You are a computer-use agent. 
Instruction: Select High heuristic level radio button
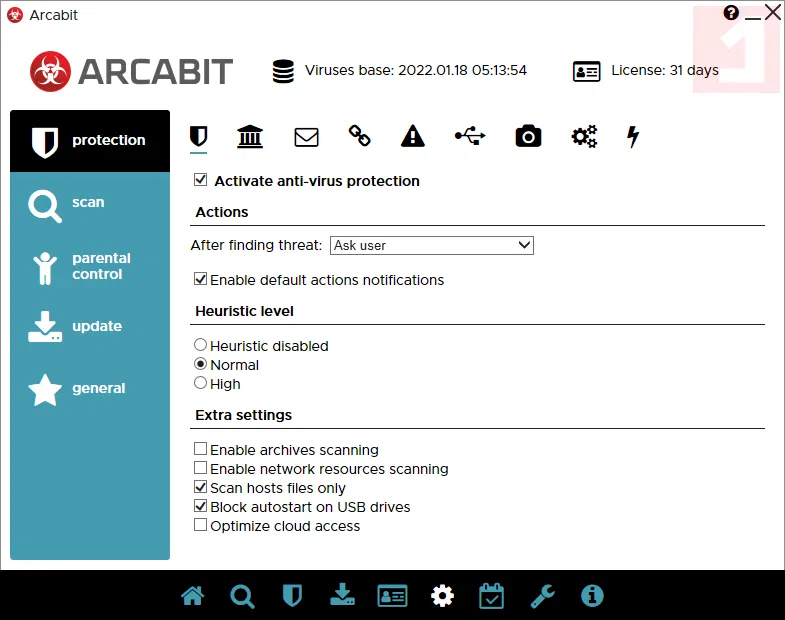pyautogui.click(x=200, y=383)
